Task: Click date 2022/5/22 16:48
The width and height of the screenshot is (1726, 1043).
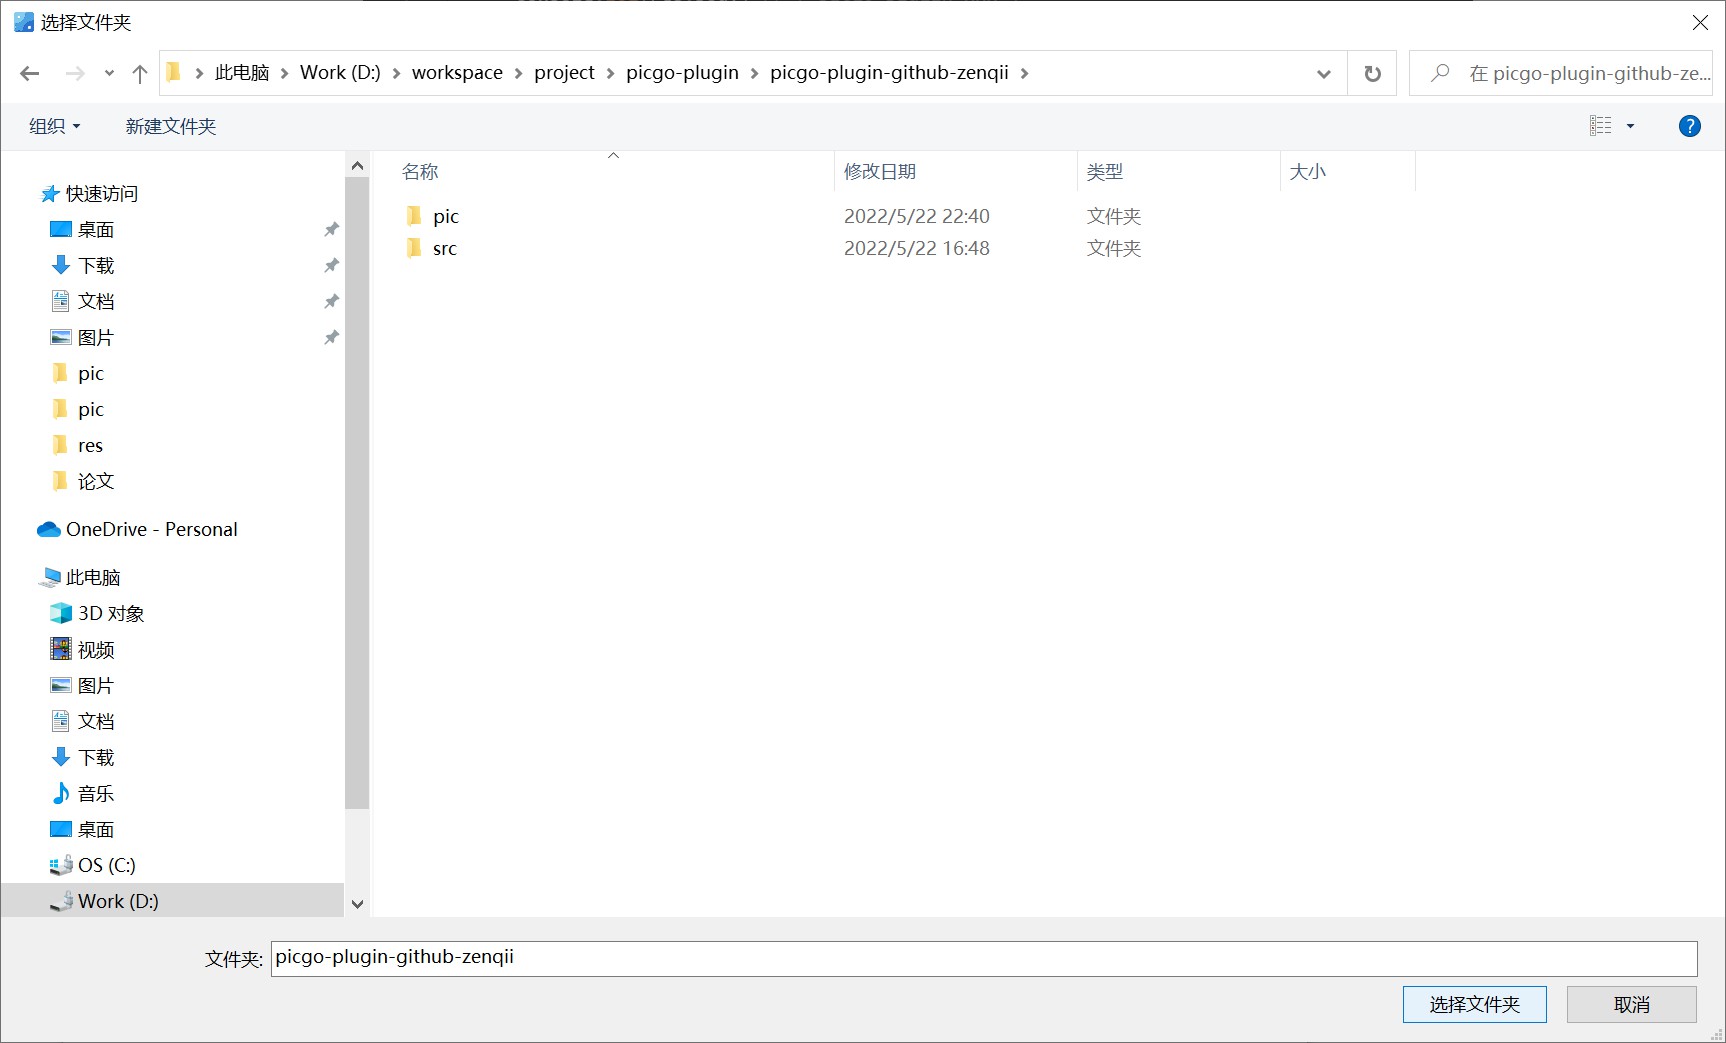Action: pyautogui.click(x=917, y=248)
